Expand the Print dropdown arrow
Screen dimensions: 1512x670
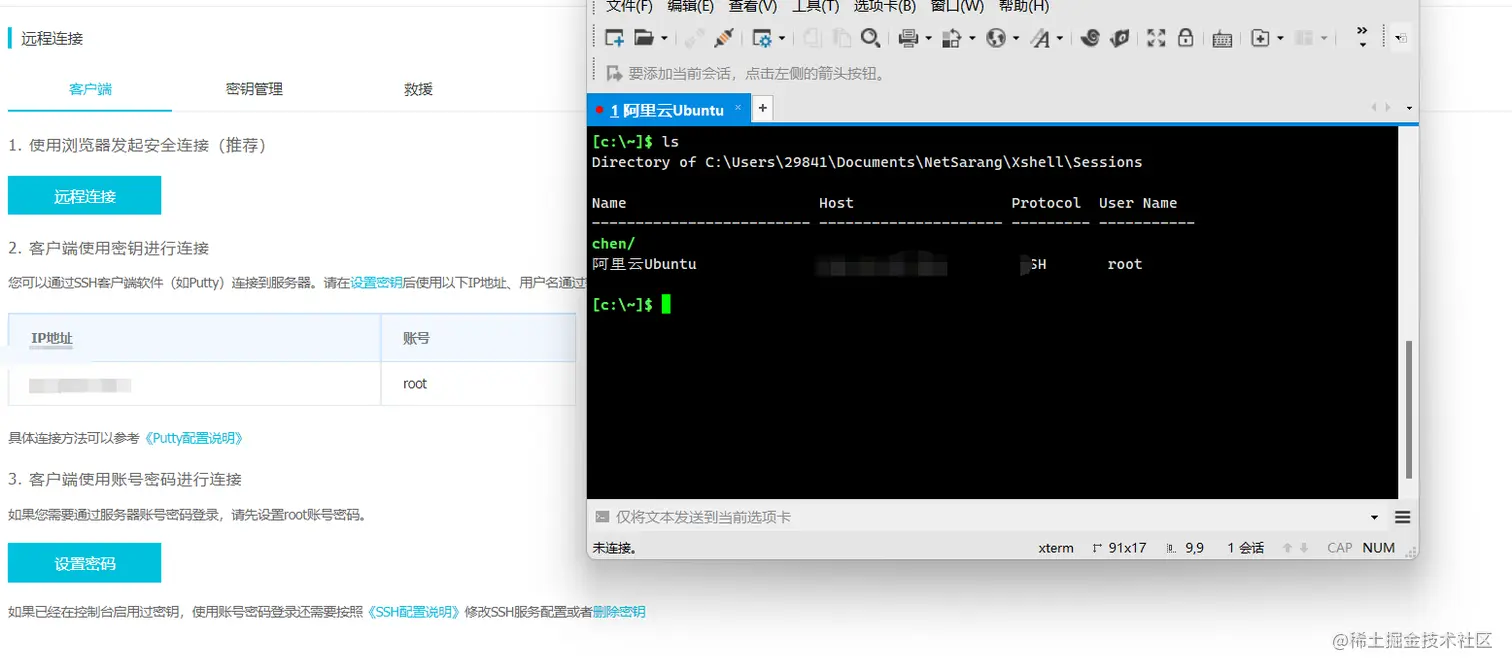928,39
